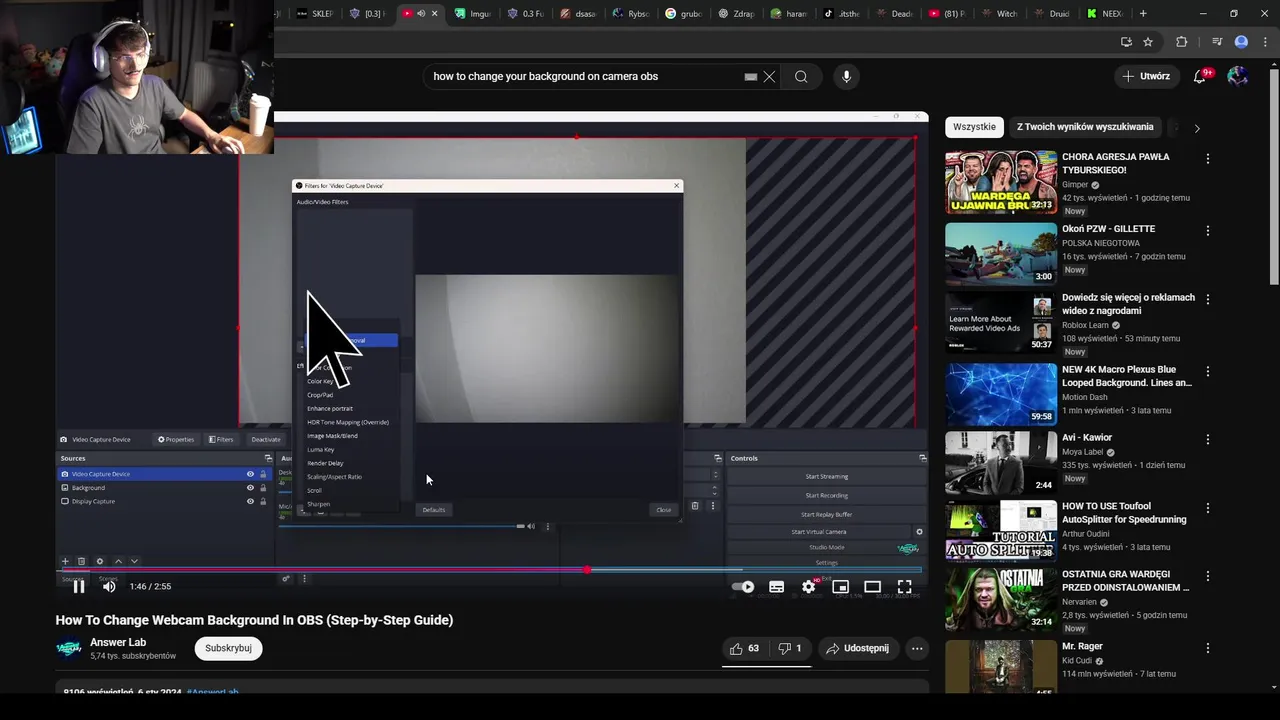Show more filter chips with the arrow
The image size is (1280, 720).
1196,128
